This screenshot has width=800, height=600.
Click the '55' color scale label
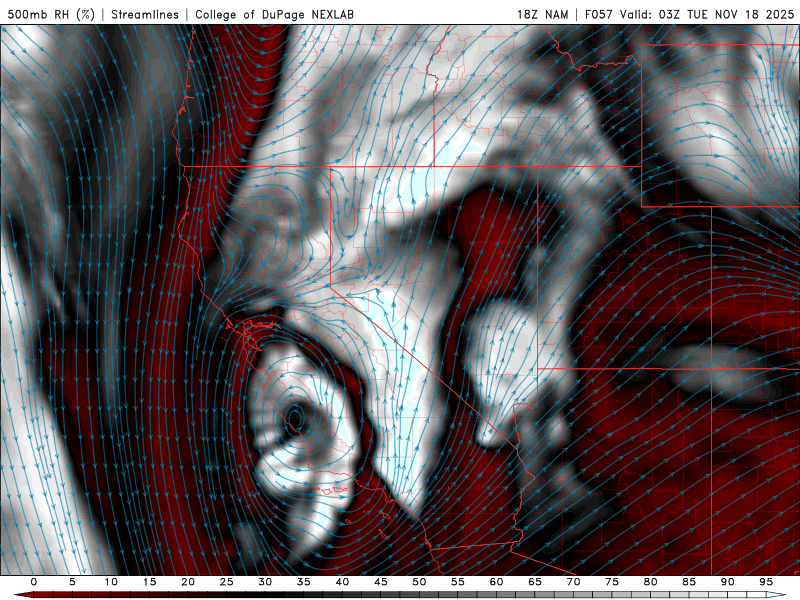[x=458, y=582]
